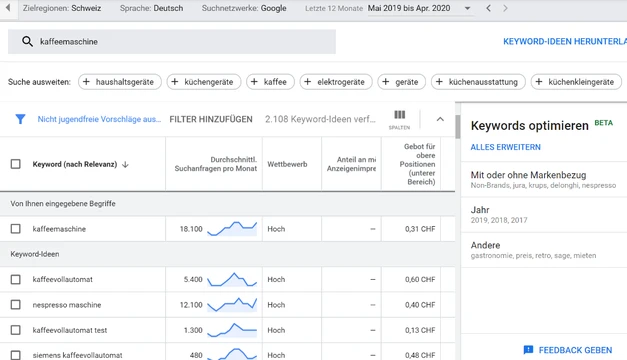Click the 12.100 search volume value

pos(191,305)
